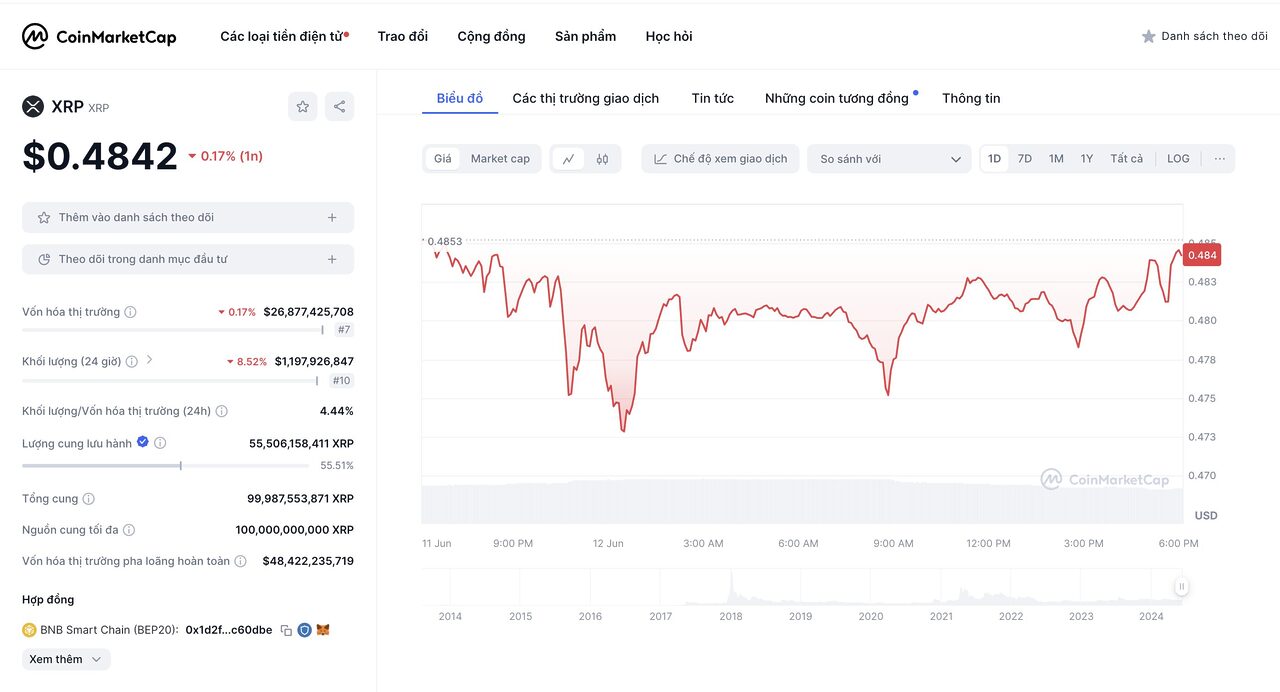
Task: Click max supply 100,000,000,000 XRP
Action: point(295,530)
